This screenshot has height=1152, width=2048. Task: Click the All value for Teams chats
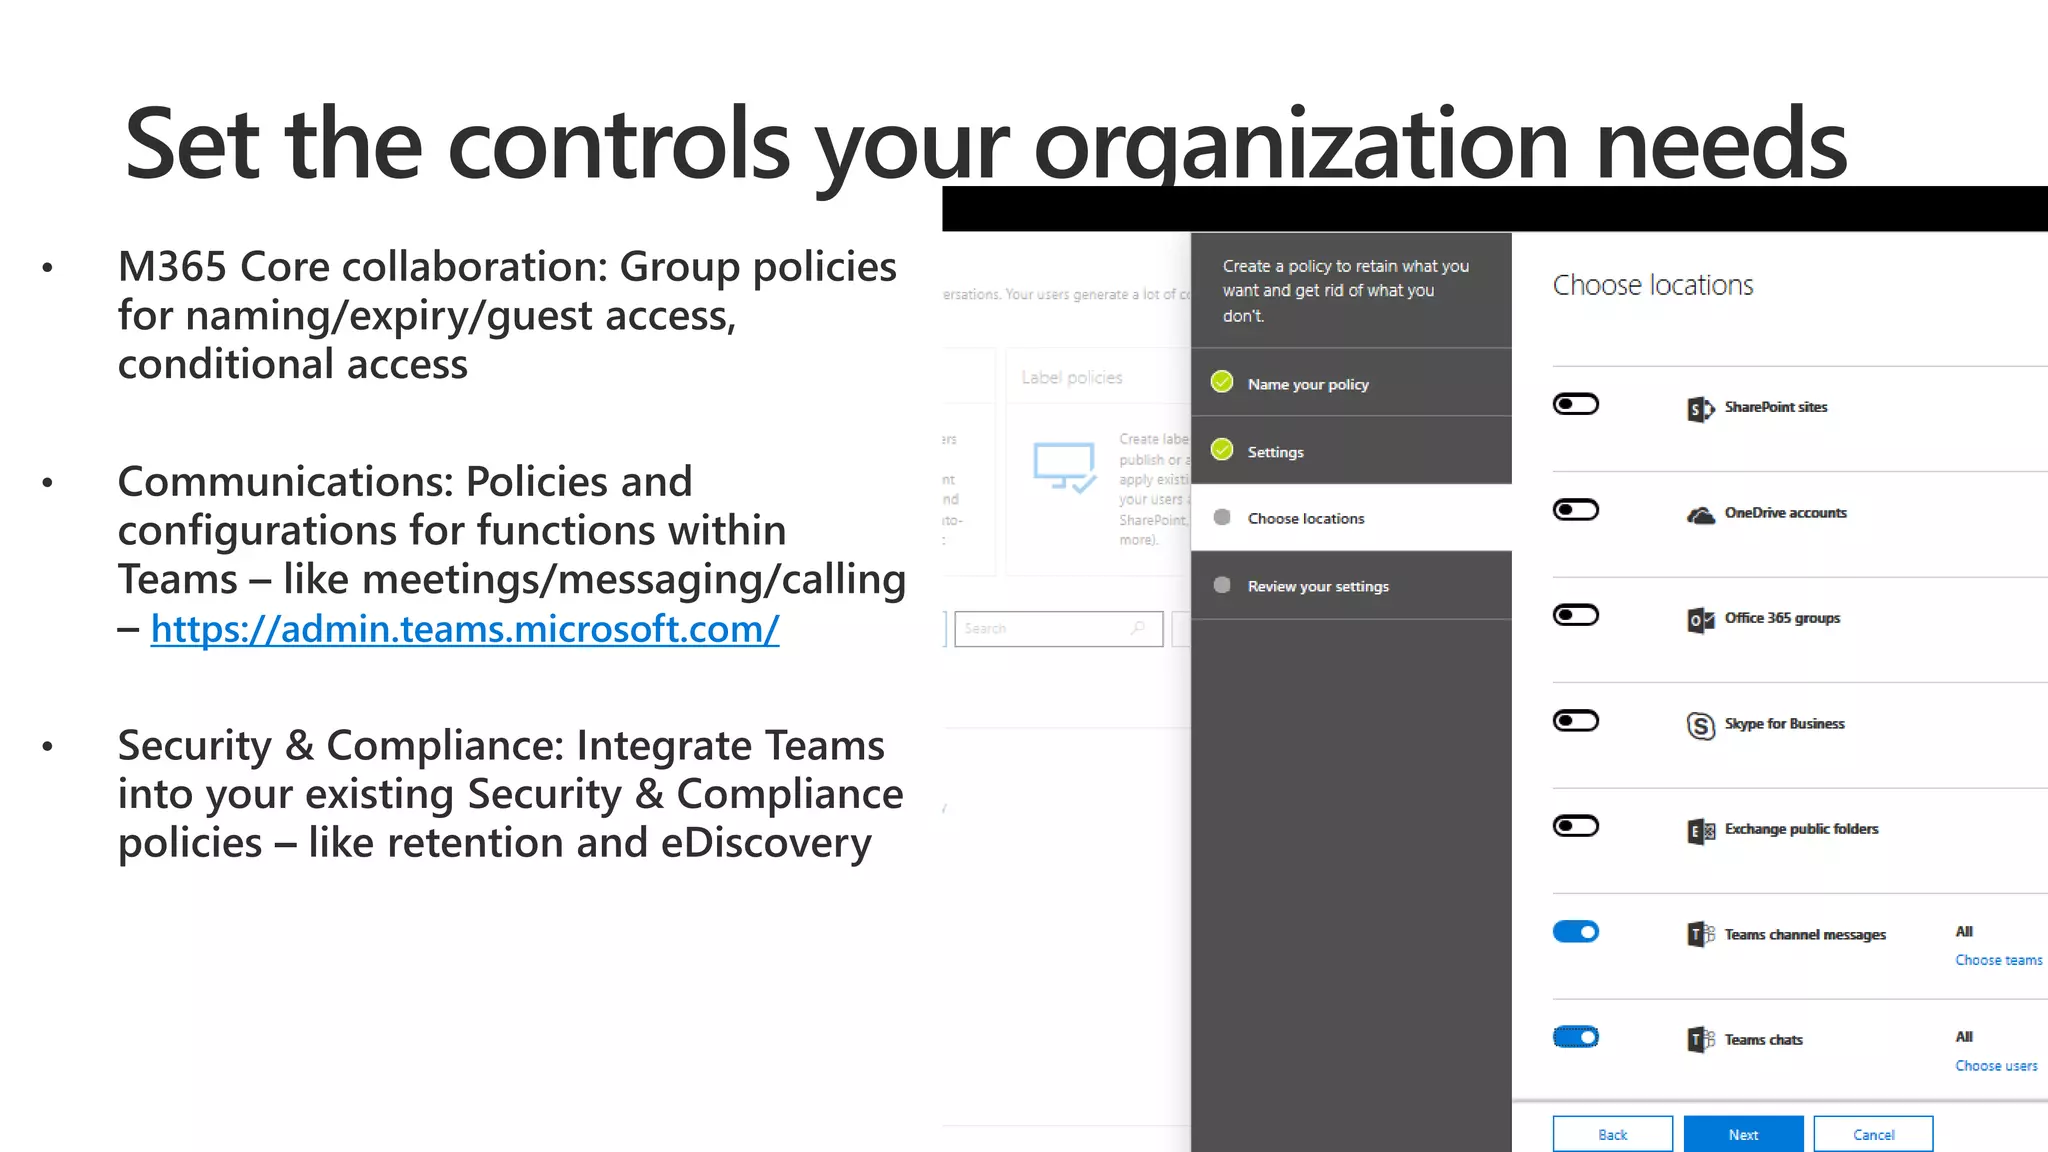point(1964,1037)
